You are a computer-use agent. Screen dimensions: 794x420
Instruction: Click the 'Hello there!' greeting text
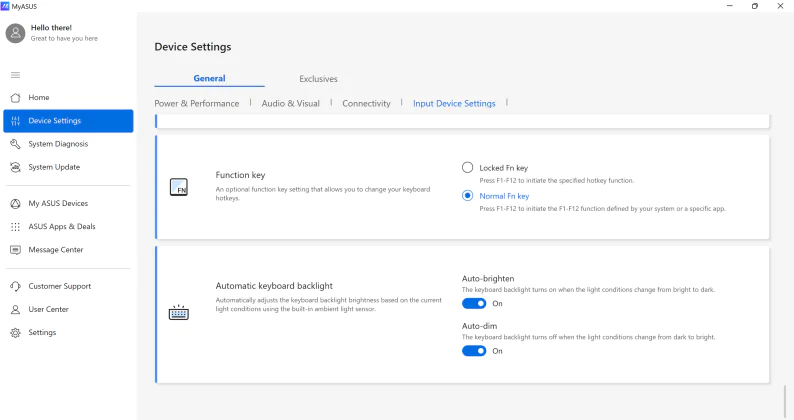pos(51,28)
